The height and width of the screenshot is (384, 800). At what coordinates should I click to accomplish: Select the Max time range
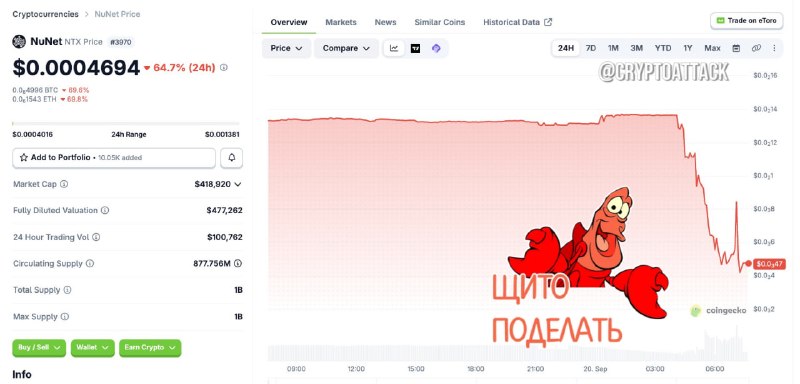712,48
